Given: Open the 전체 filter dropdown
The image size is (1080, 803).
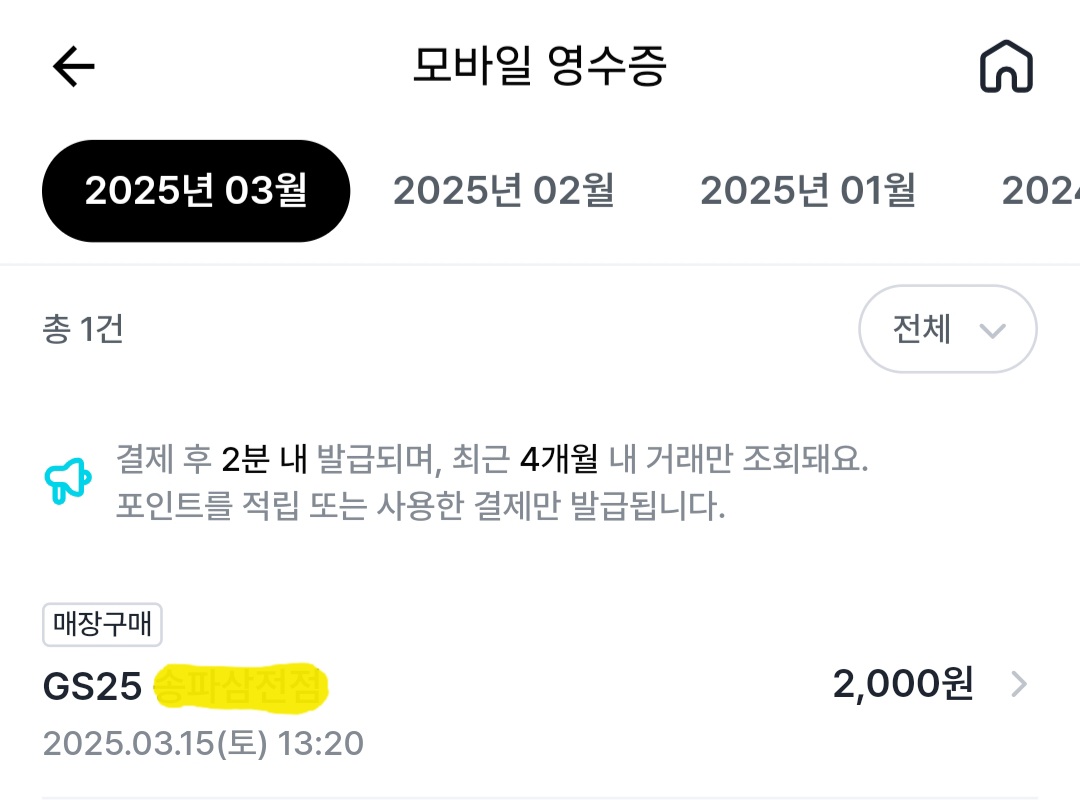Looking at the screenshot, I should tap(947, 329).
